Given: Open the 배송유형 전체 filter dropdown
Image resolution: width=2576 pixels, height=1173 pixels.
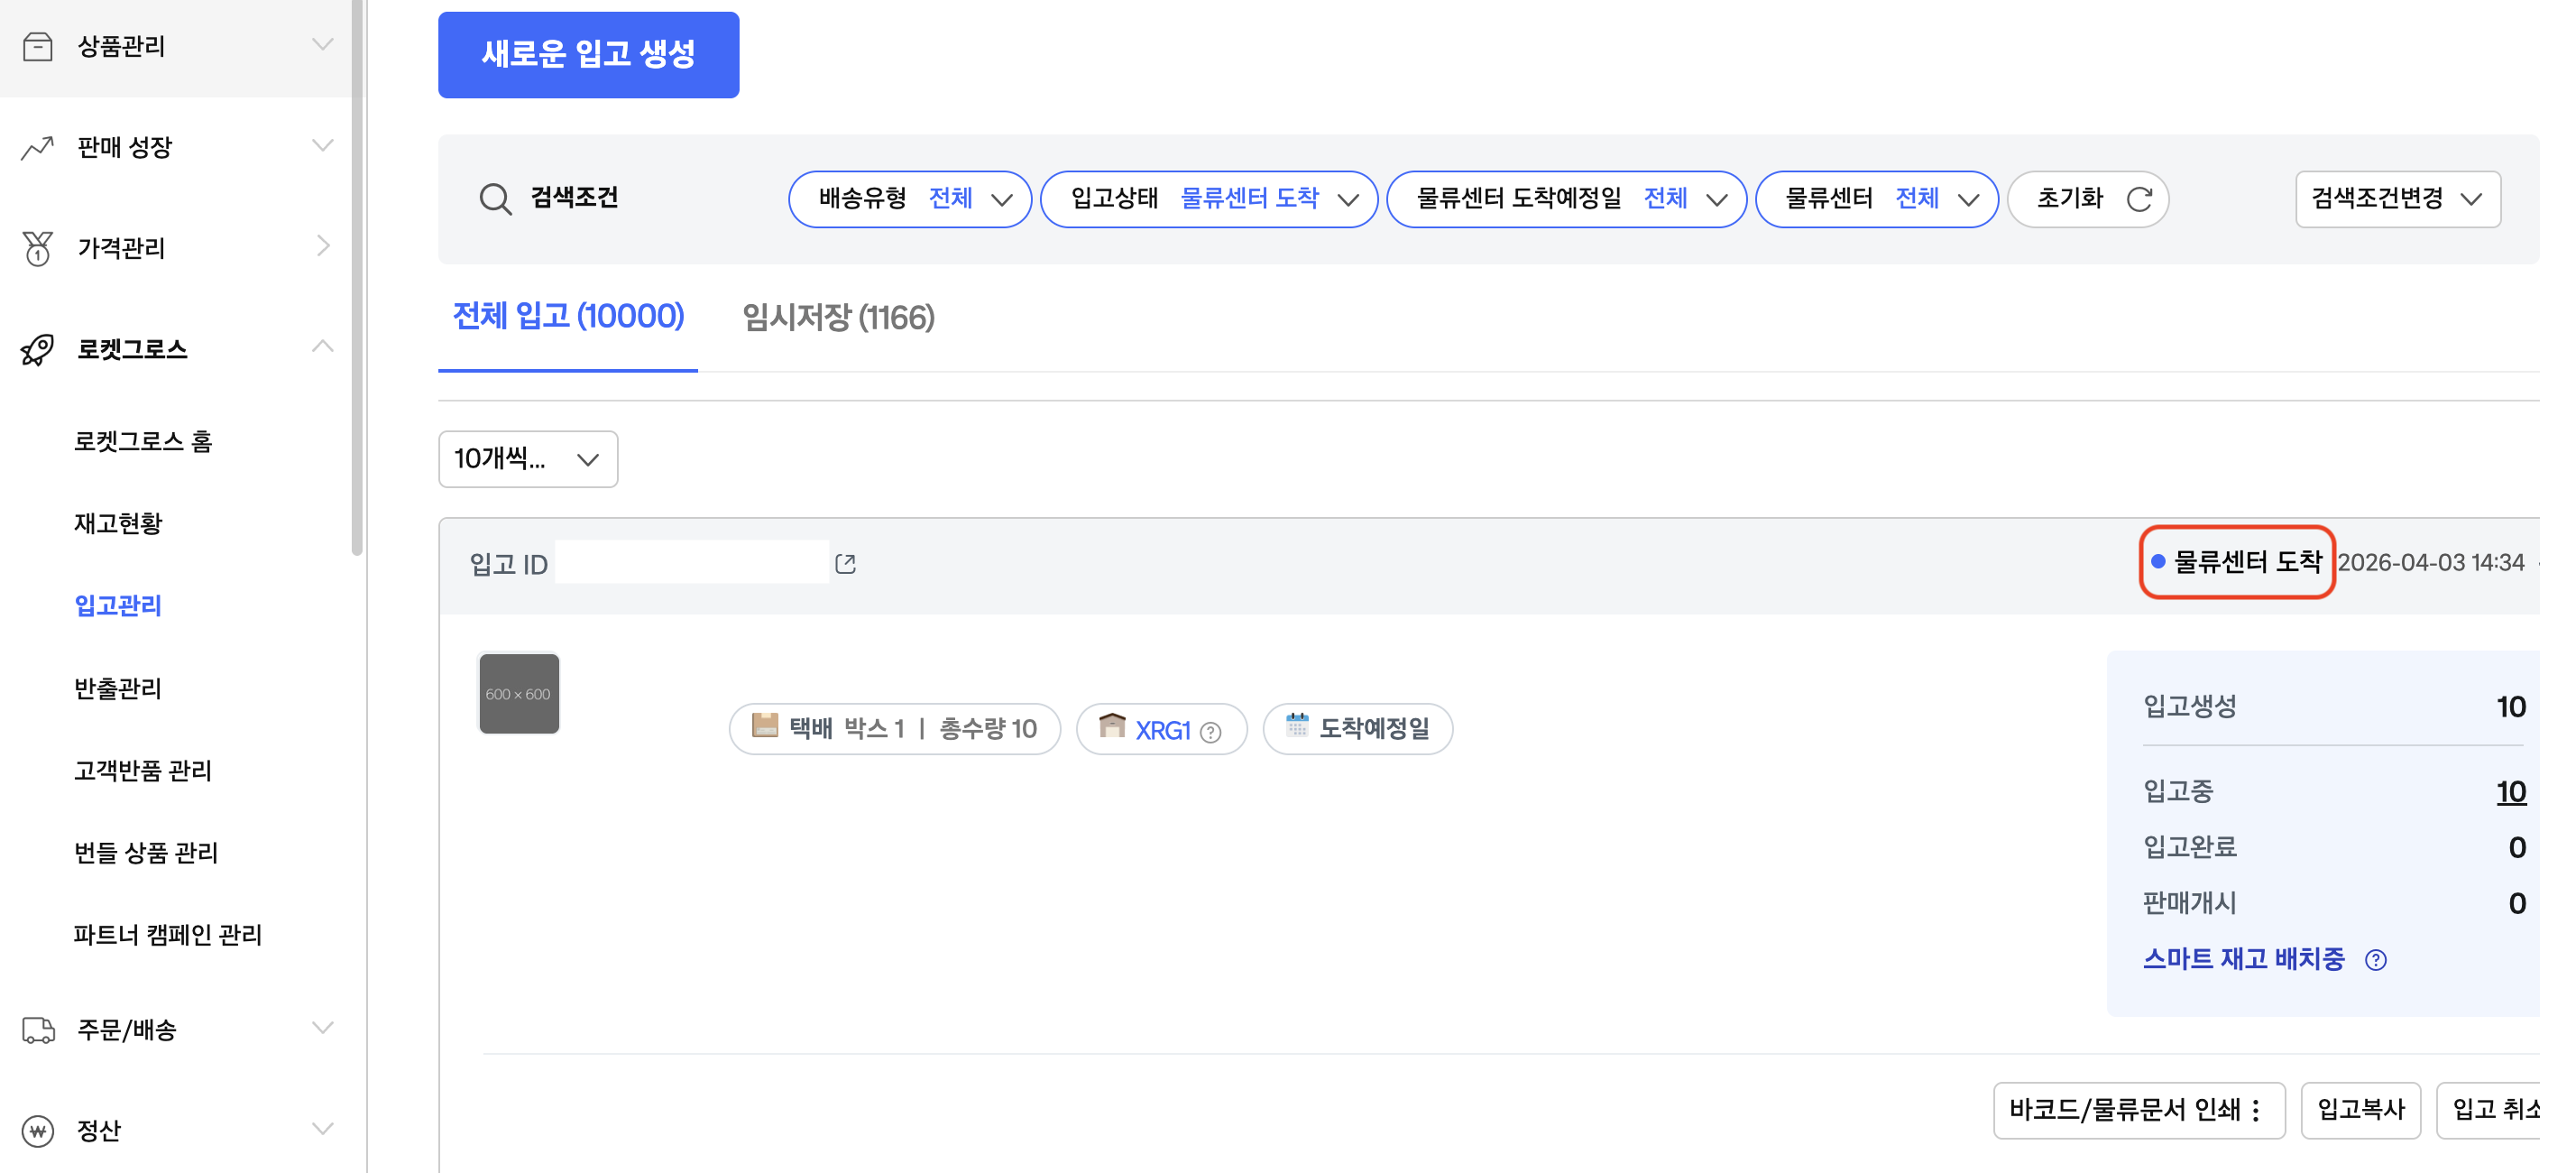Looking at the screenshot, I should pos(910,199).
